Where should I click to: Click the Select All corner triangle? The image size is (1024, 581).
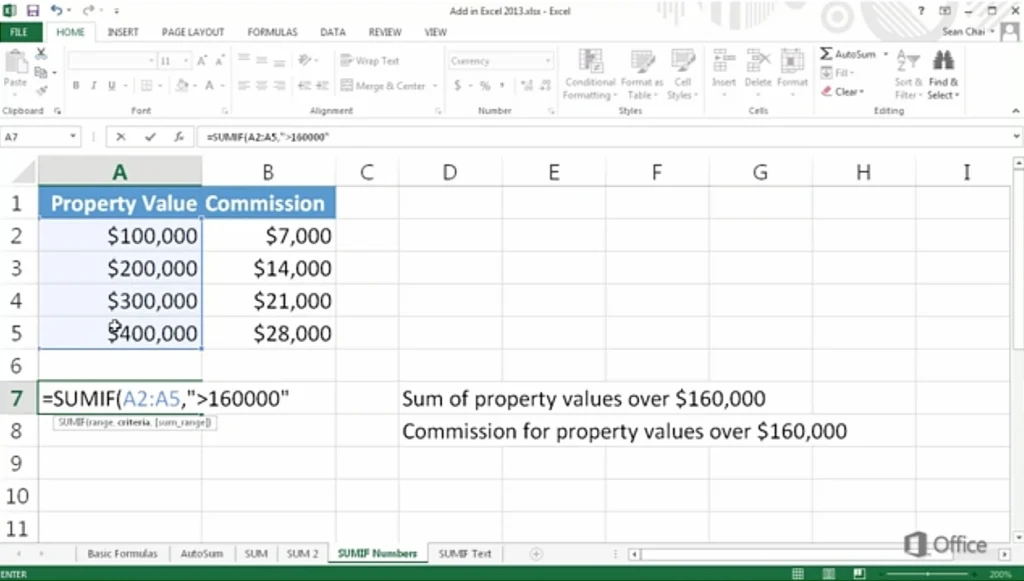click(x=24, y=172)
